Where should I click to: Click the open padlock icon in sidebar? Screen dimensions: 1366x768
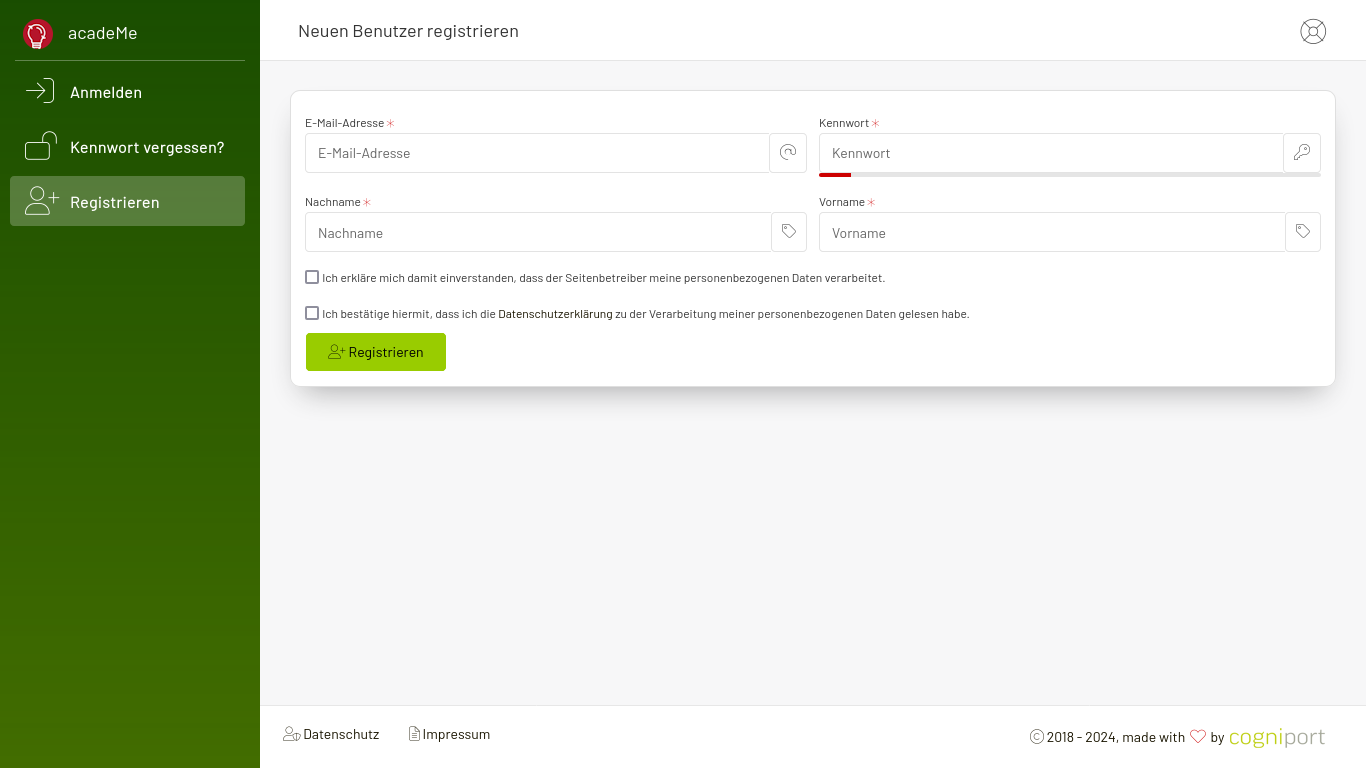[x=41, y=146]
